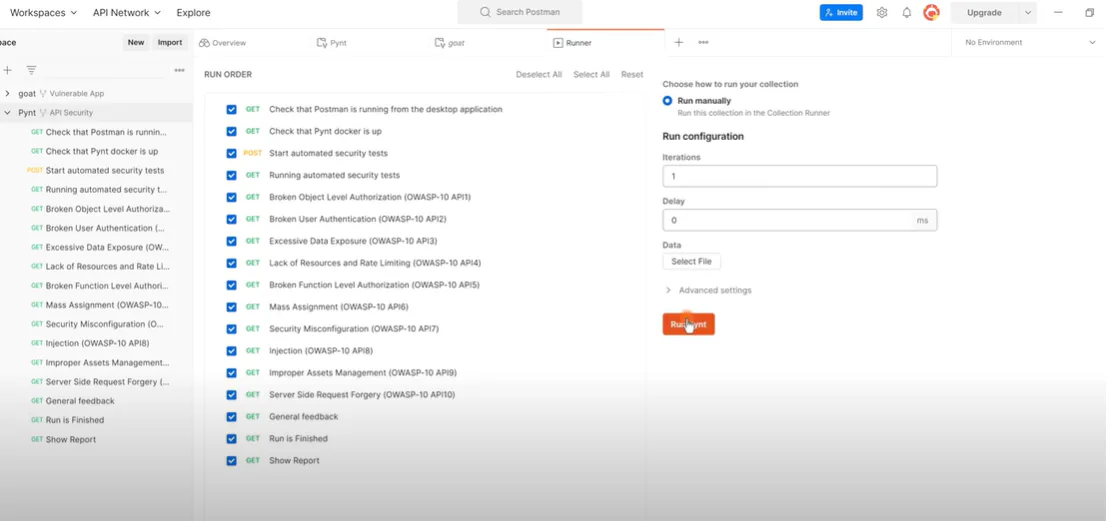The image size is (1117, 521).
Task: Collapse the Pynt collection
Action: 7,113
